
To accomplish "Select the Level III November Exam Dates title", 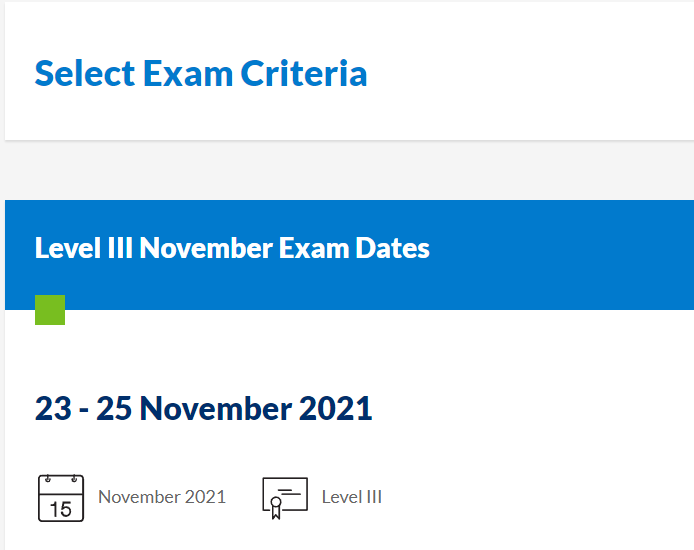I will click(232, 248).
